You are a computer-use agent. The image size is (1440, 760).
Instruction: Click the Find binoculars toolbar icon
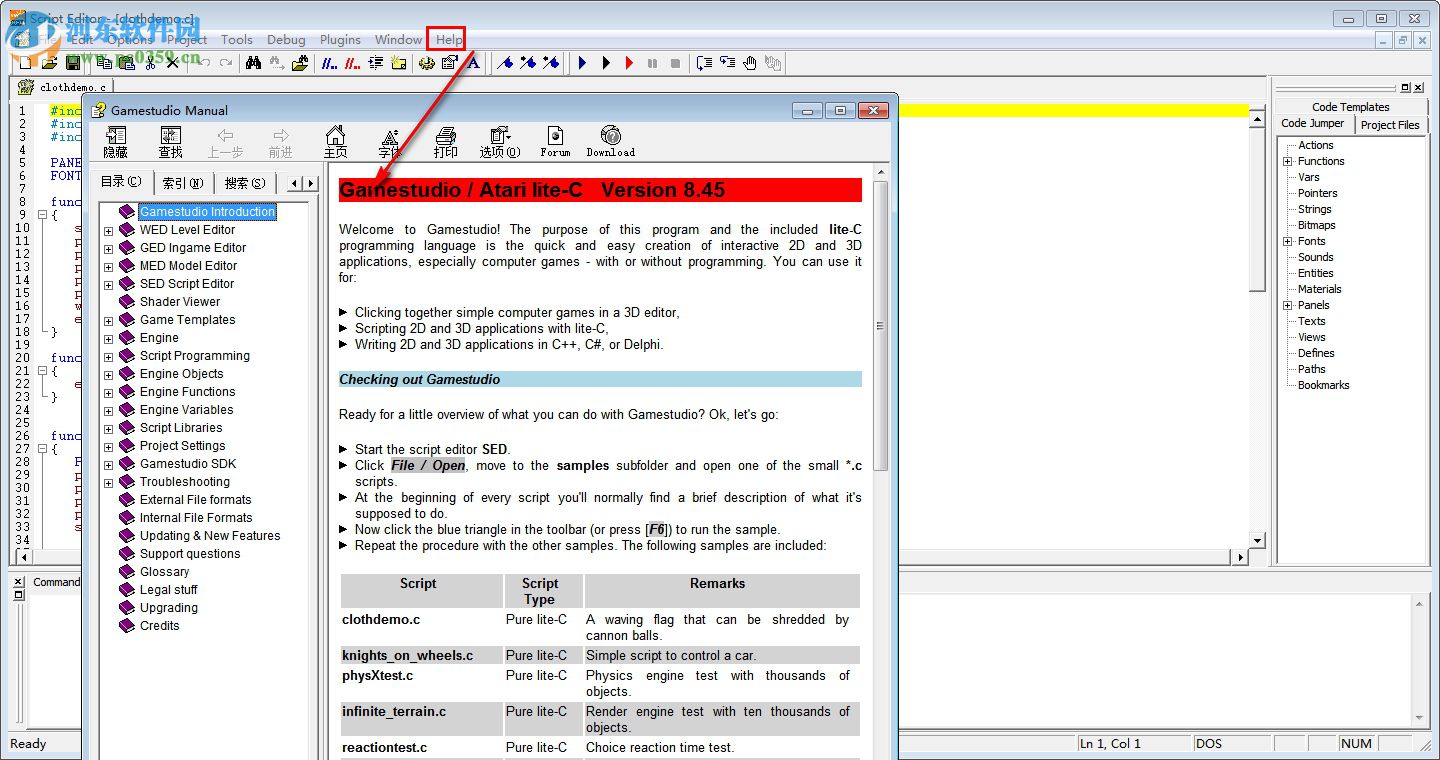point(253,63)
